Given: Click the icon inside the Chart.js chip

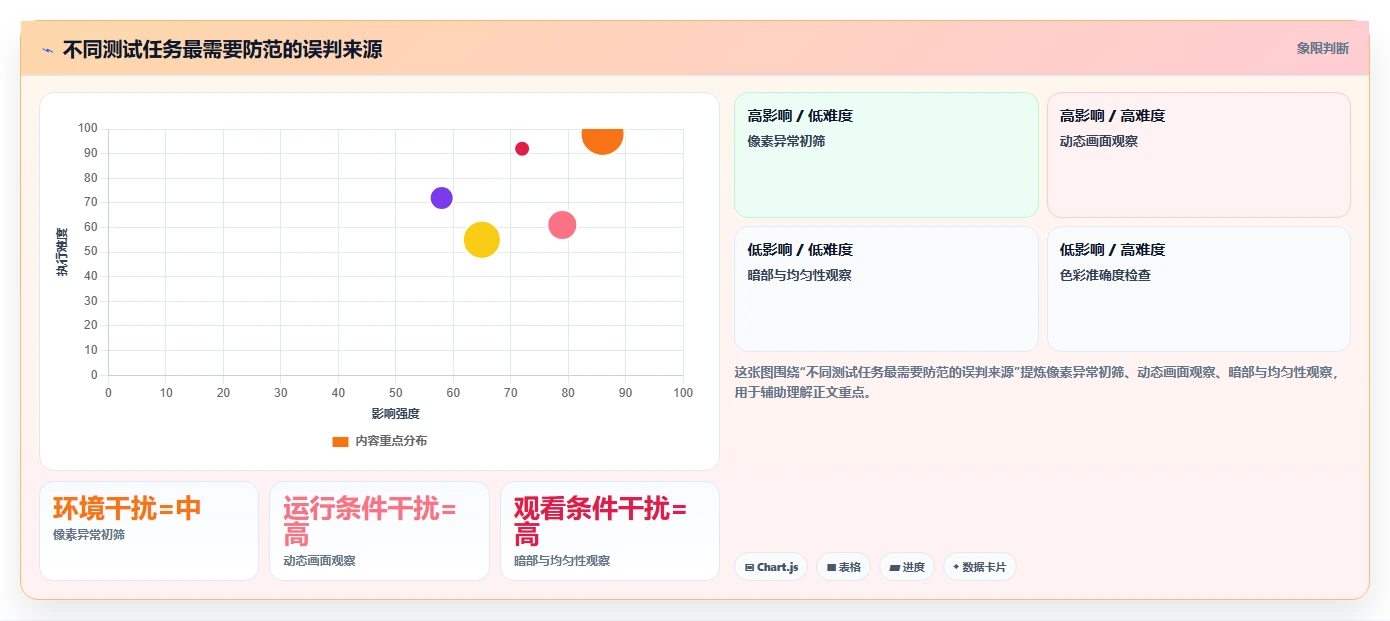Looking at the screenshot, I should (x=749, y=567).
